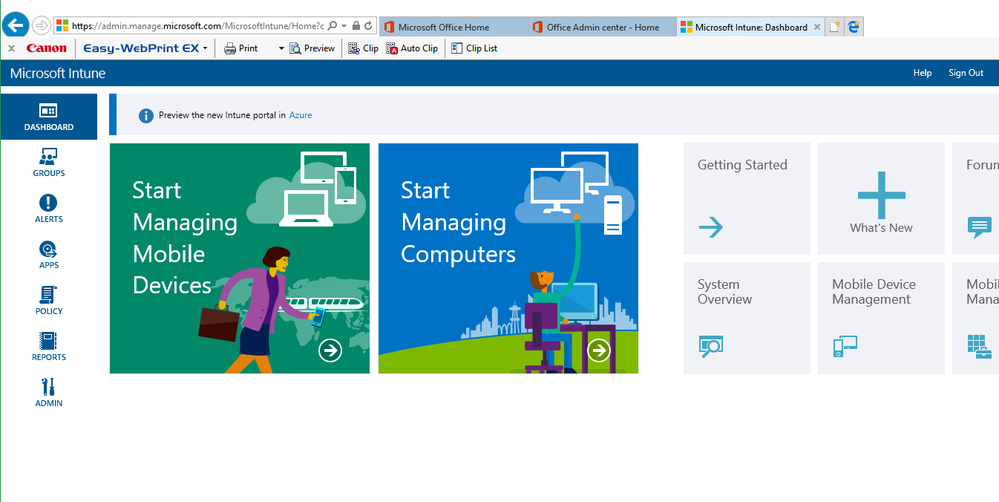Click the Forum tile label
The width and height of the screenshot is (999, 502).
click(982, 164)
